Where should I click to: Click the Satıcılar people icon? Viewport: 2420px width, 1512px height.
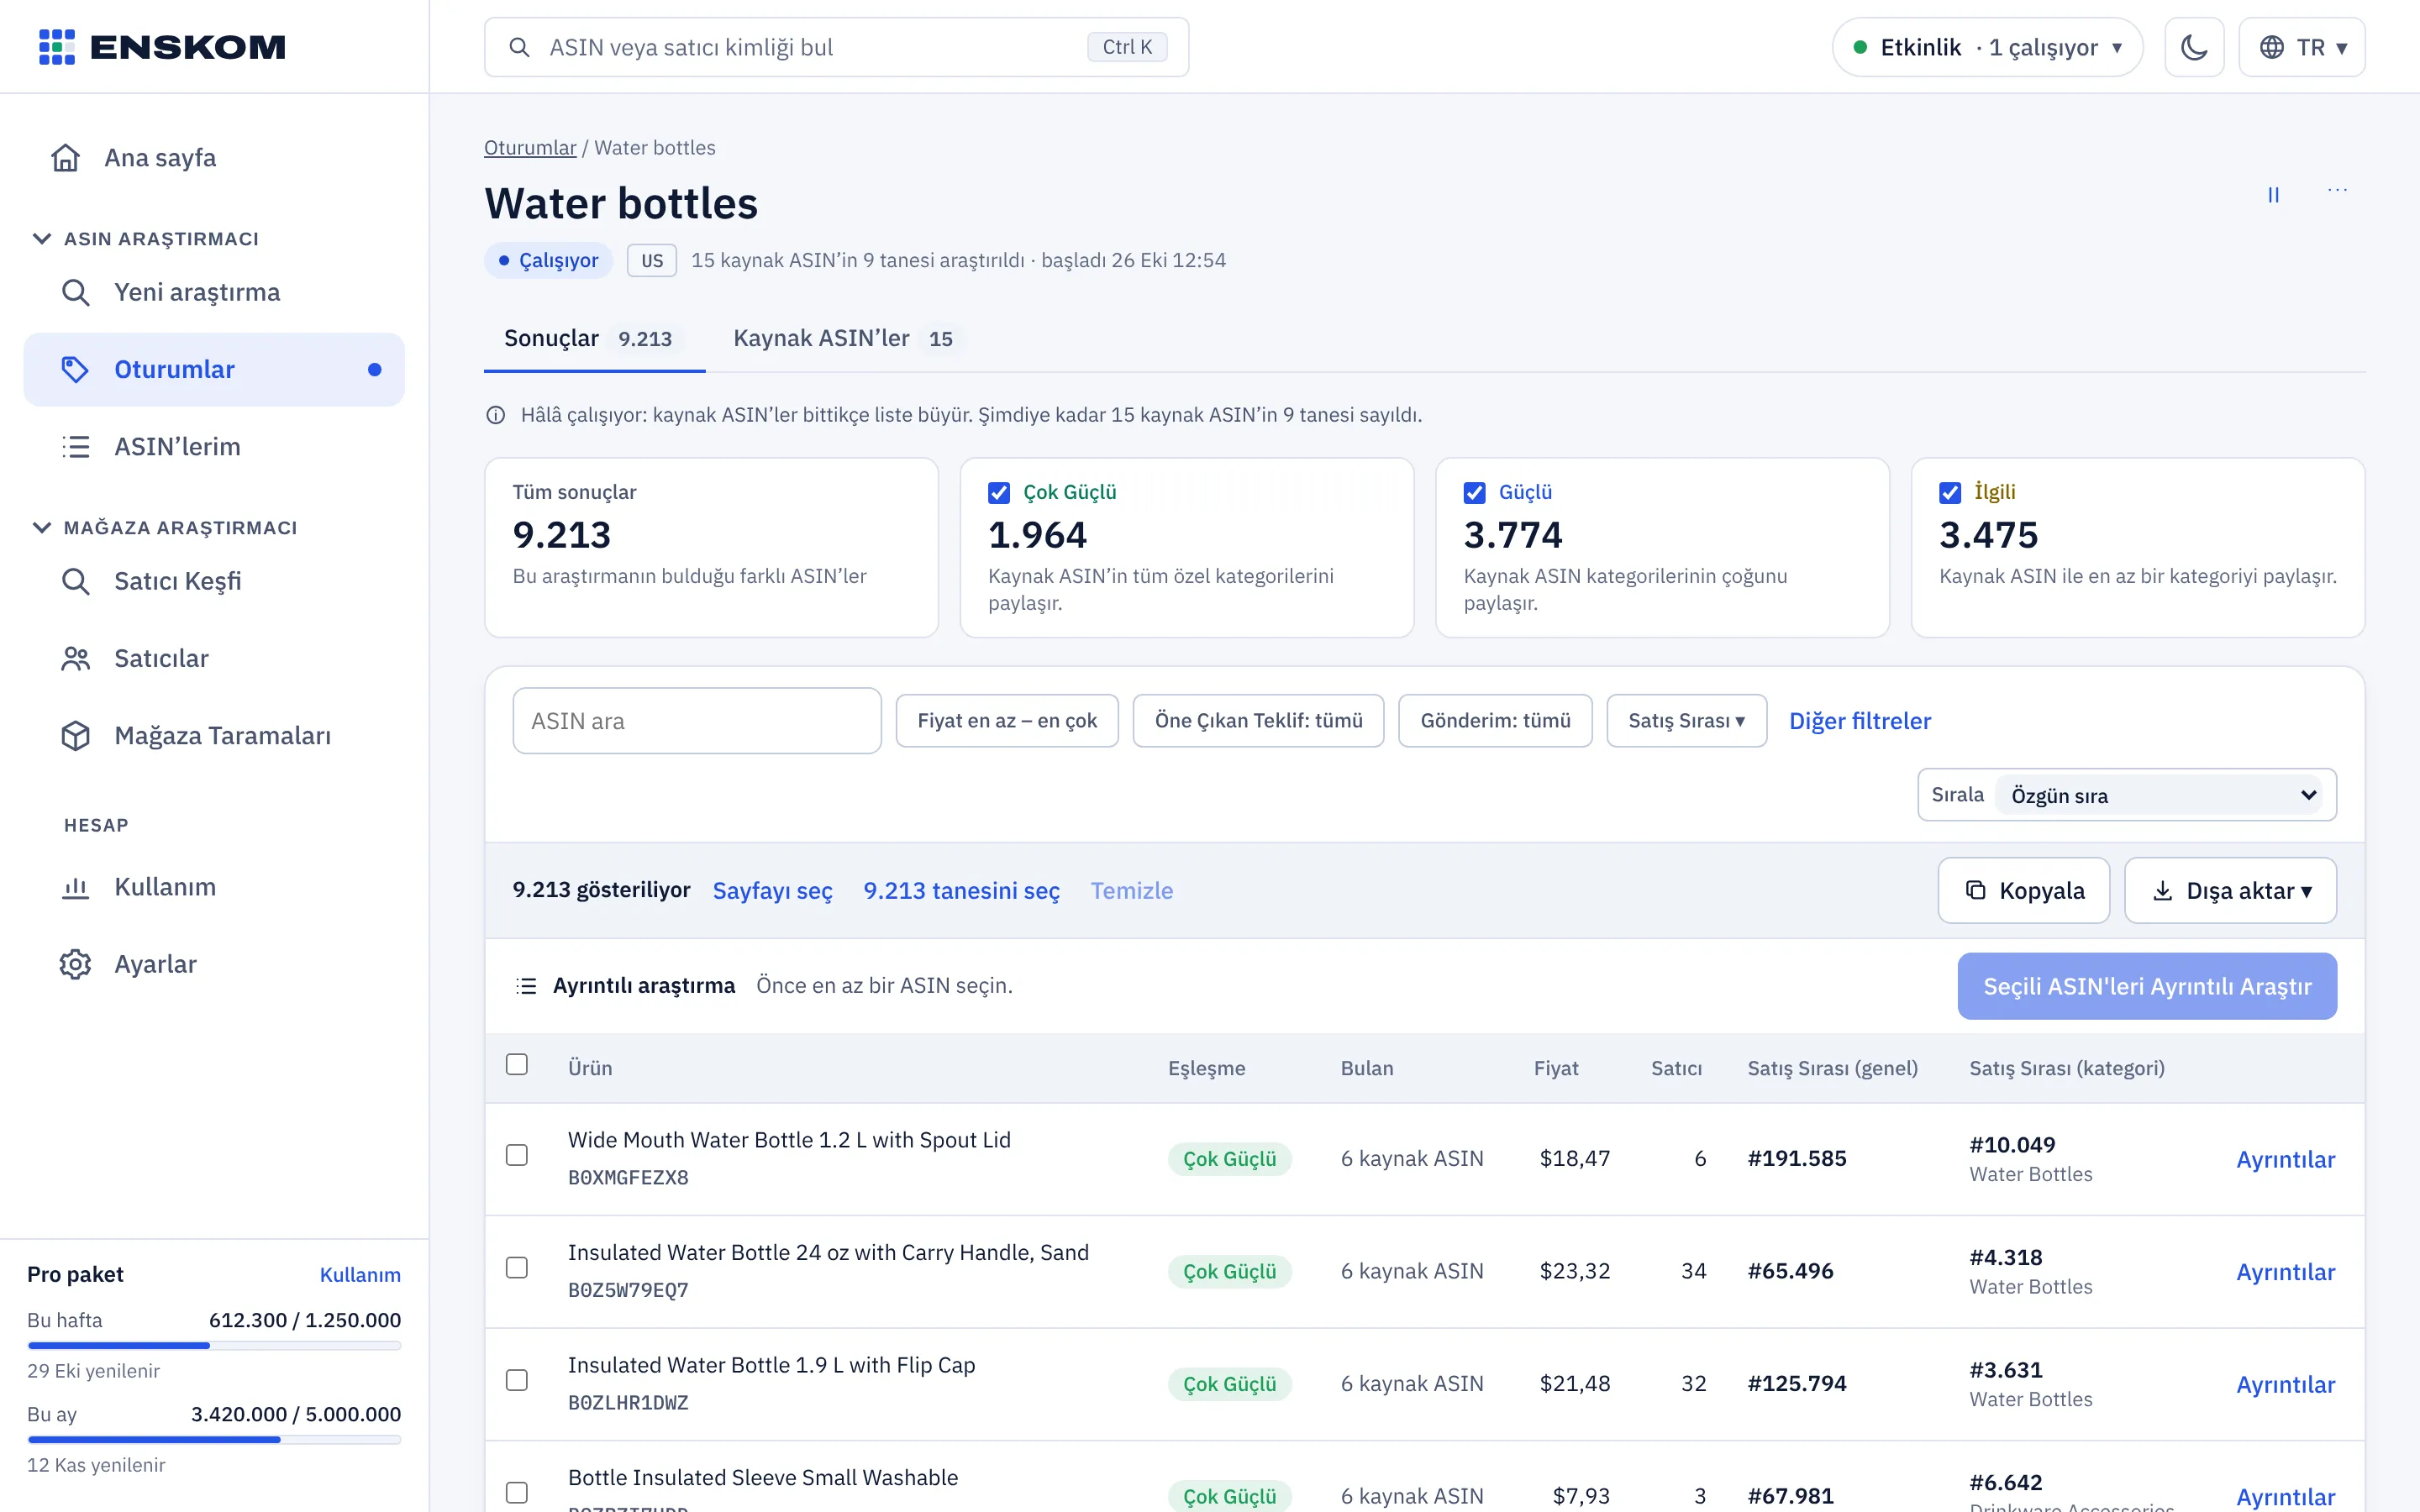tap(76, 658)
